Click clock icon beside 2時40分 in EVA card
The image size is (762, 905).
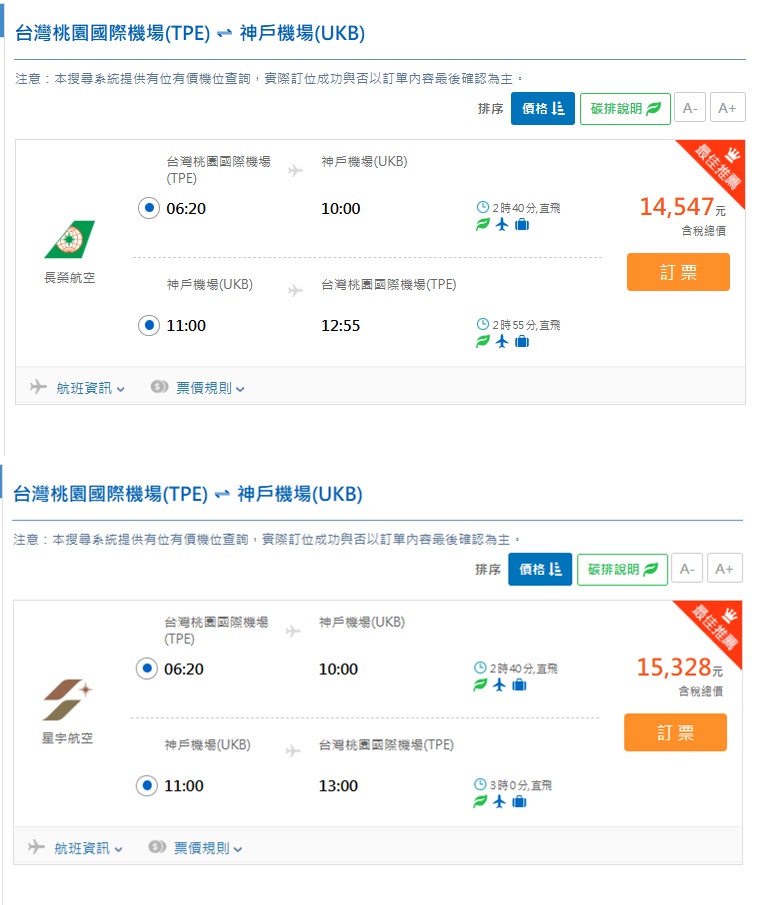[x=483, y=208]
